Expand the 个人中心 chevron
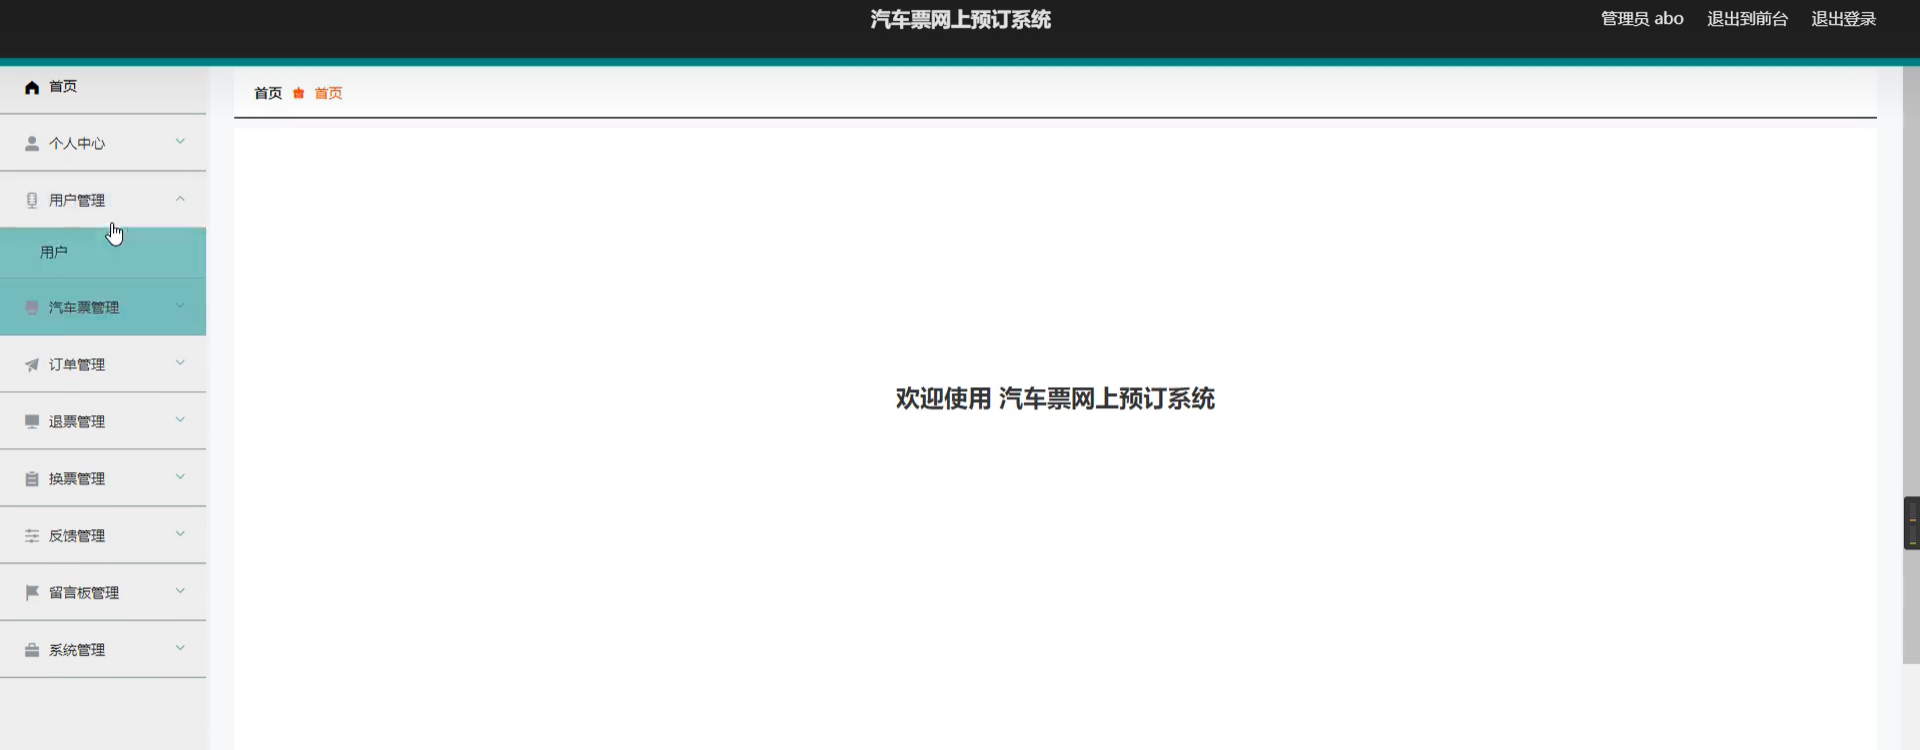Screen dimensions: 1920x750 (x=180, y=142)
